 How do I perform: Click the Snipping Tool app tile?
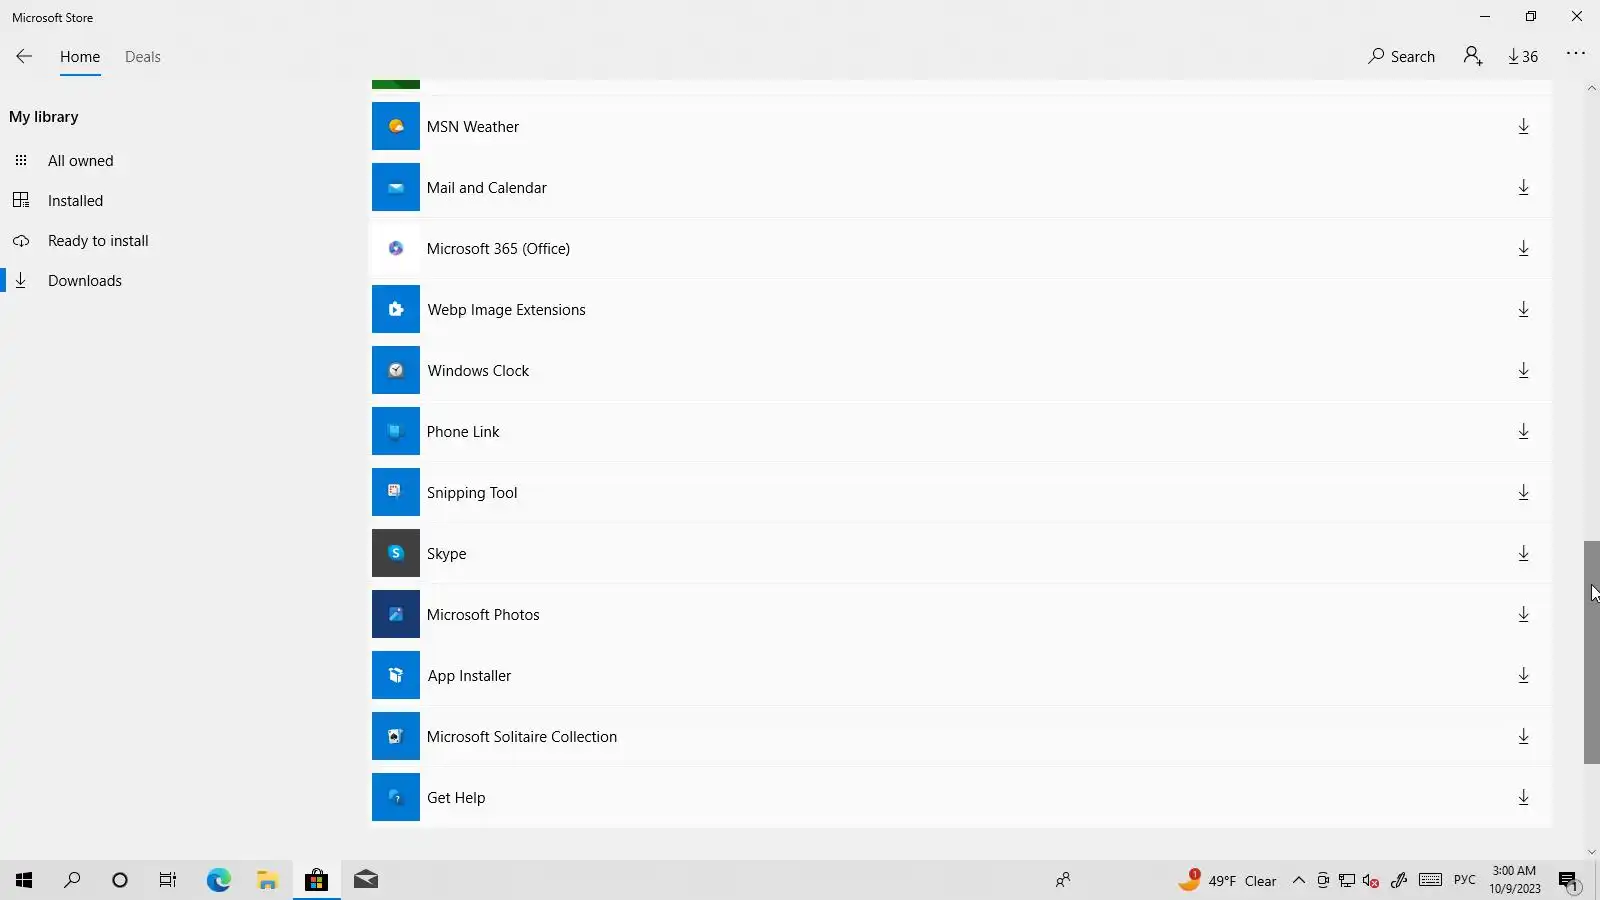click(396, 493)
